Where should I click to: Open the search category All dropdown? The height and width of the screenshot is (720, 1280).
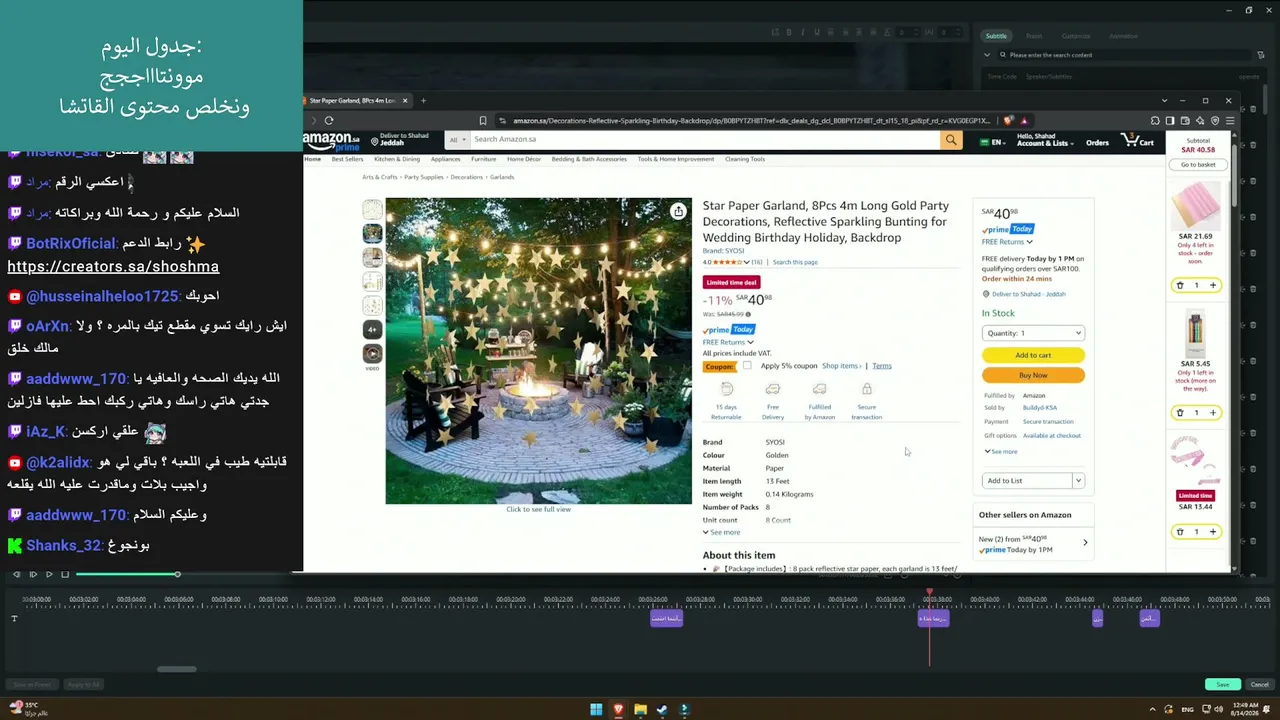[456, 140]
